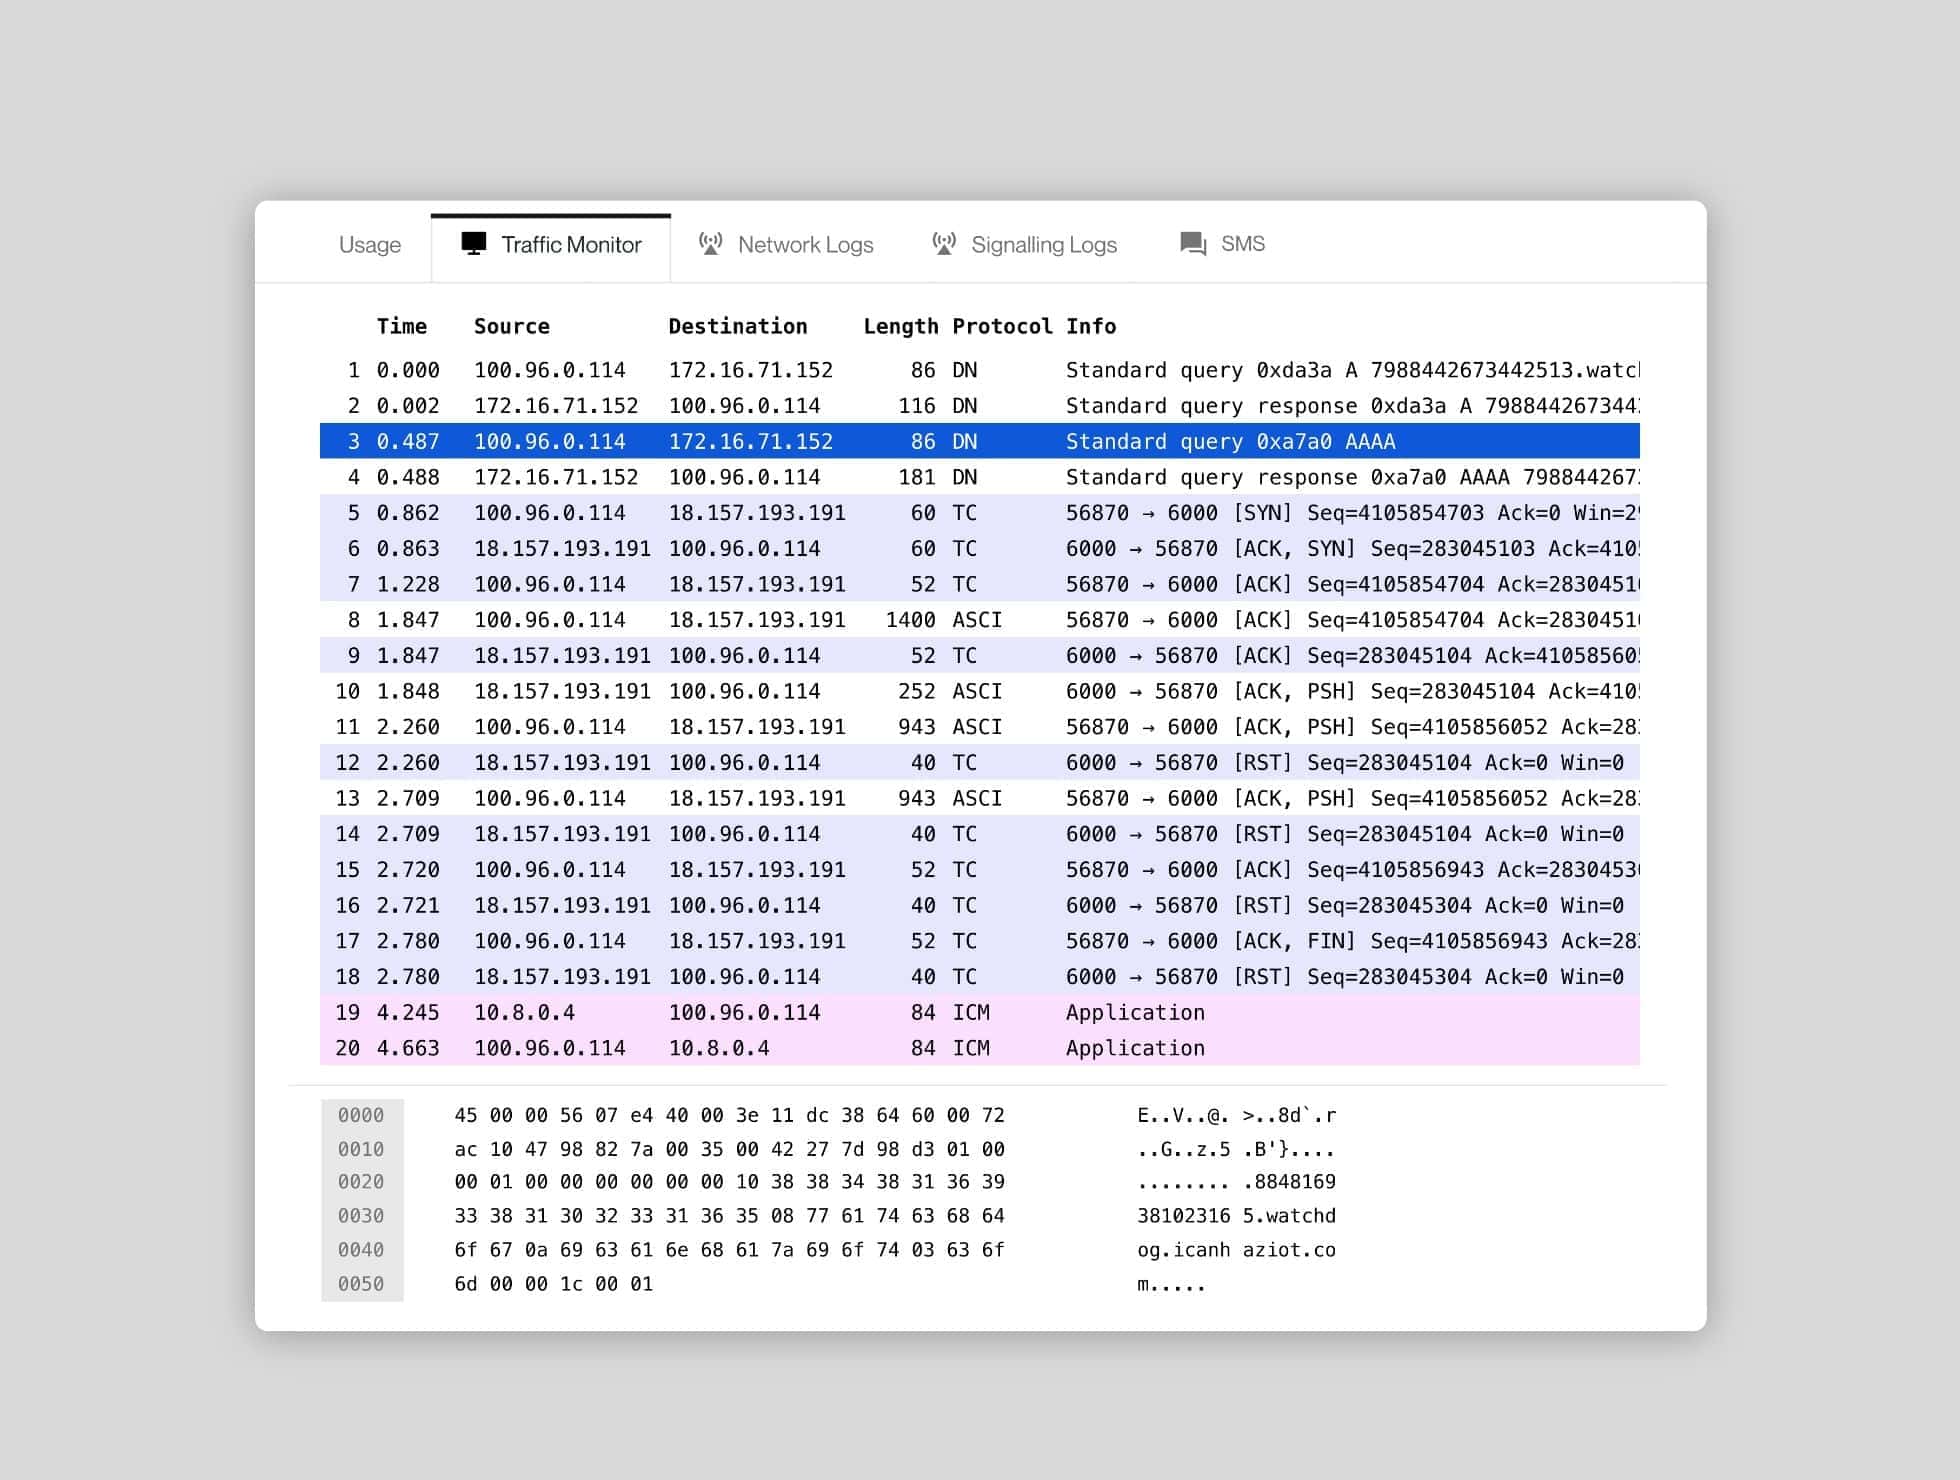This screenshot has width=1960, height=1480.
Task: Click the Source column header
Action: click(x=512, y=326)
